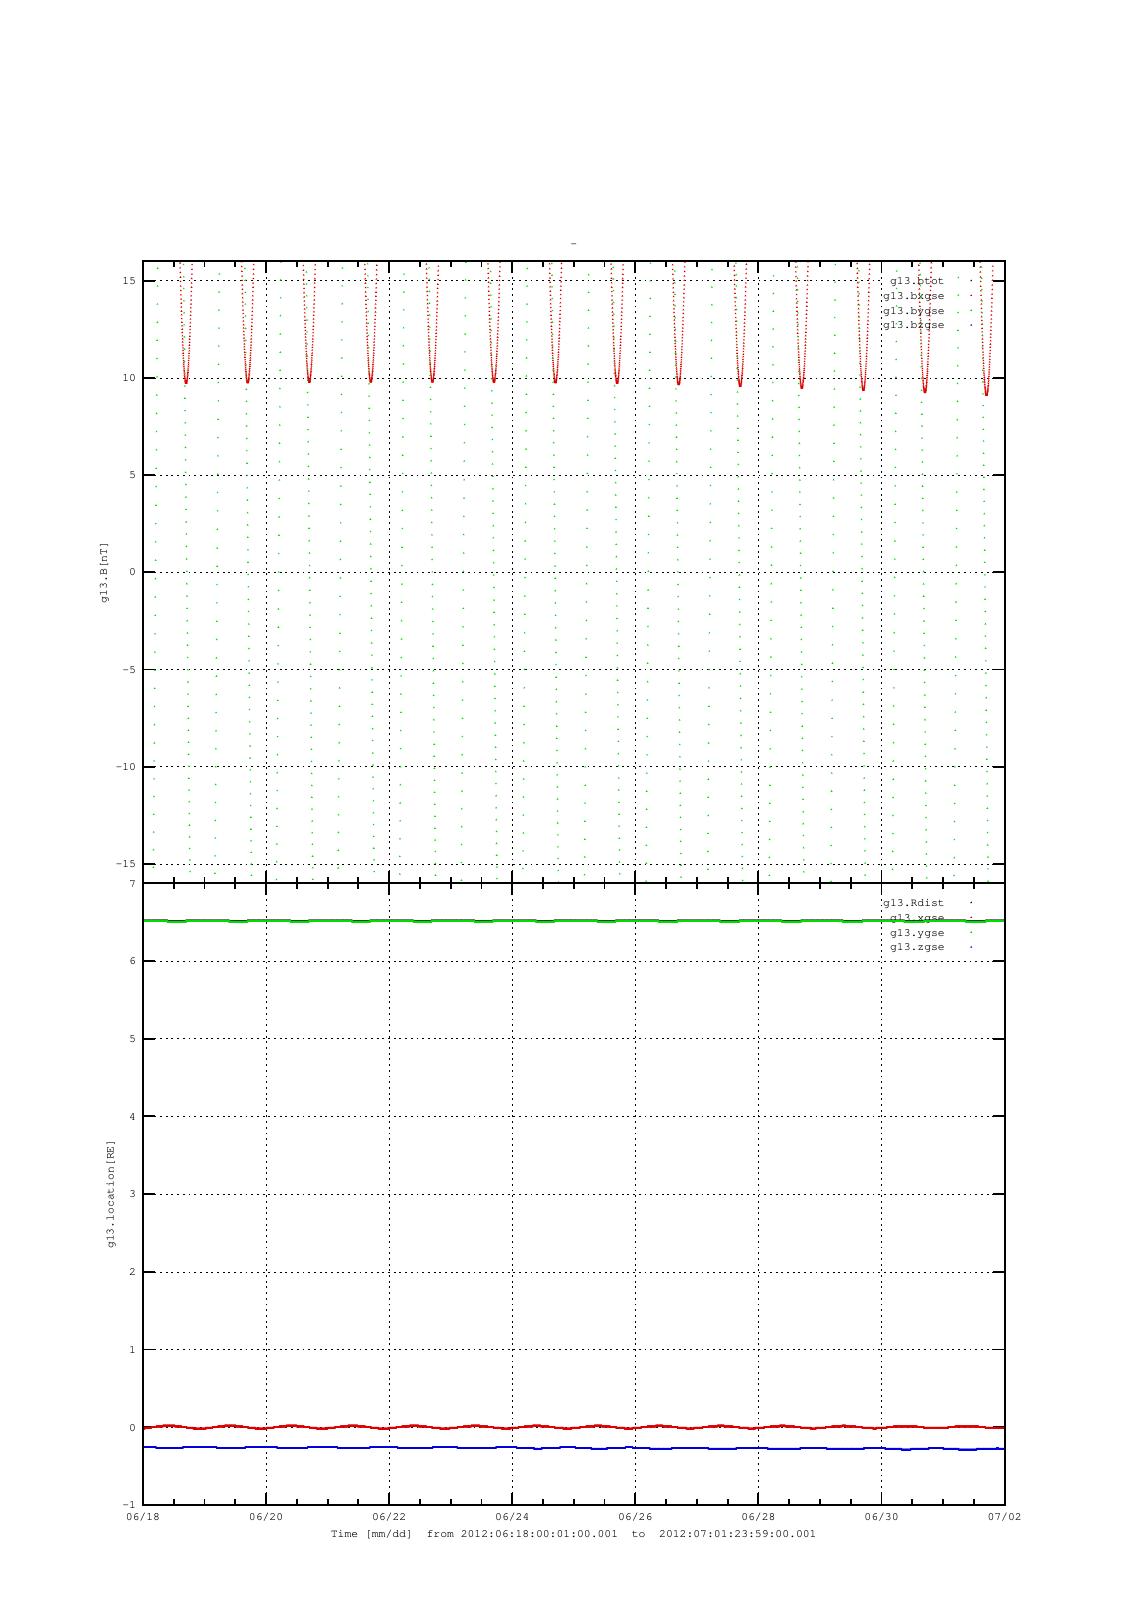The image size is (1131, 1600).
Task: Select the g13.Rdist legend entry
Action: 913,903
